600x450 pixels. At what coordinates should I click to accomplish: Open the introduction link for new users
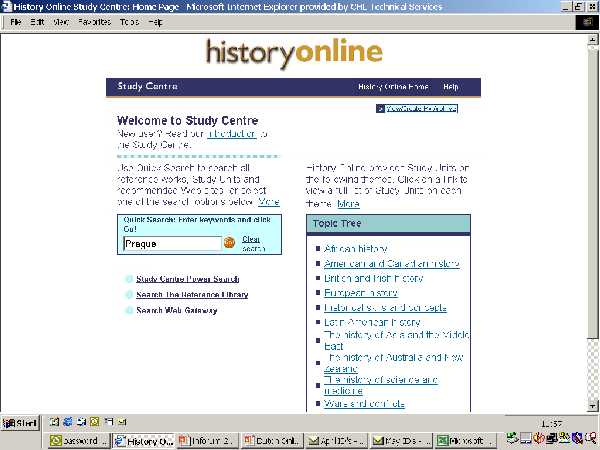(232, 134)
